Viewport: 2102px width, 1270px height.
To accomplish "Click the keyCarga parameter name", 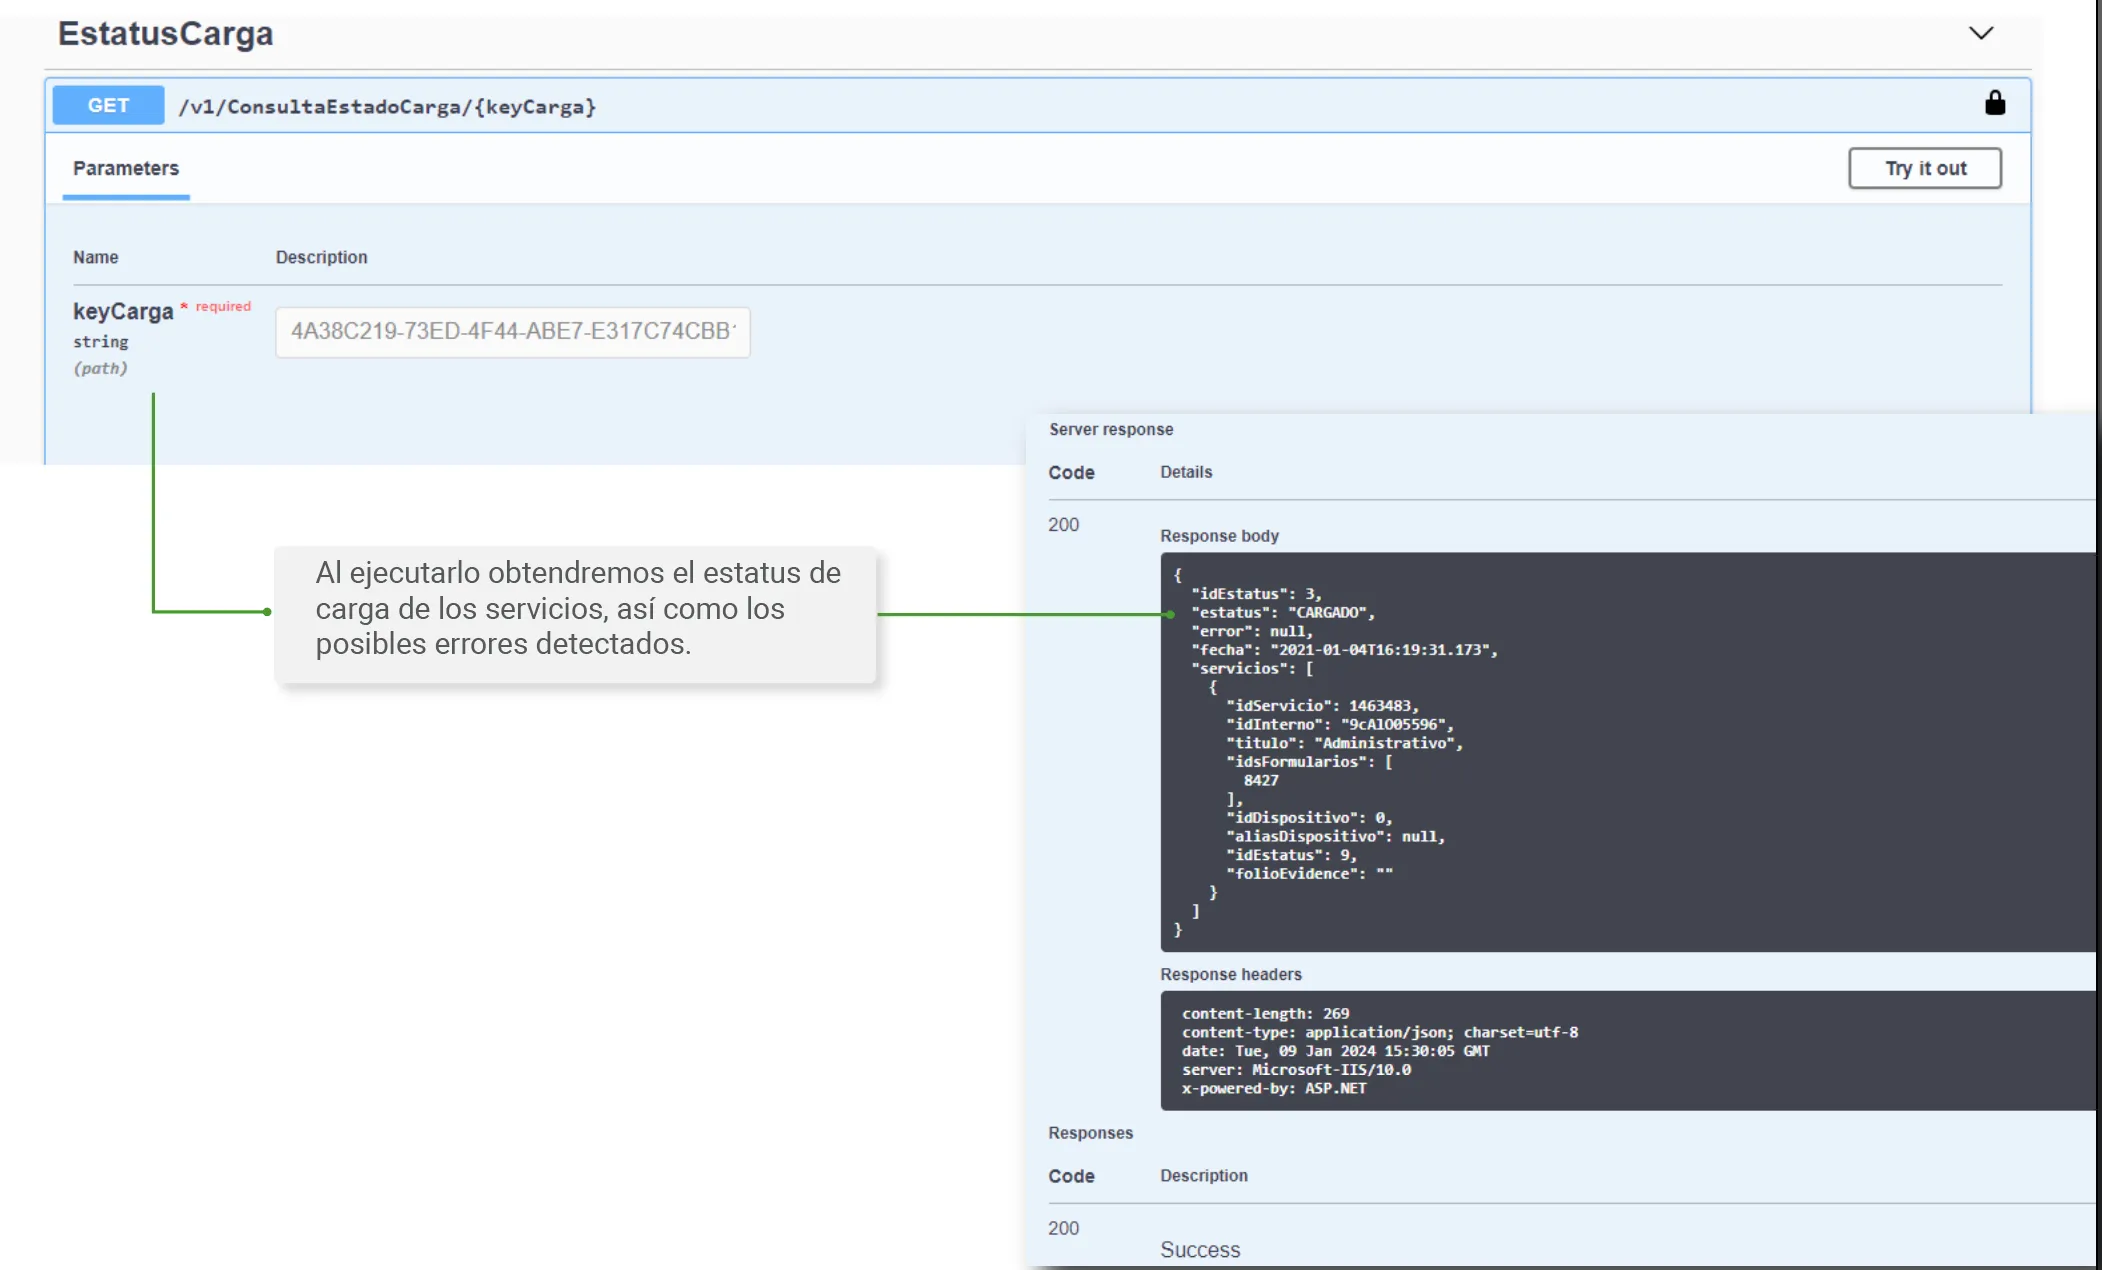I will tap(123, 311).
